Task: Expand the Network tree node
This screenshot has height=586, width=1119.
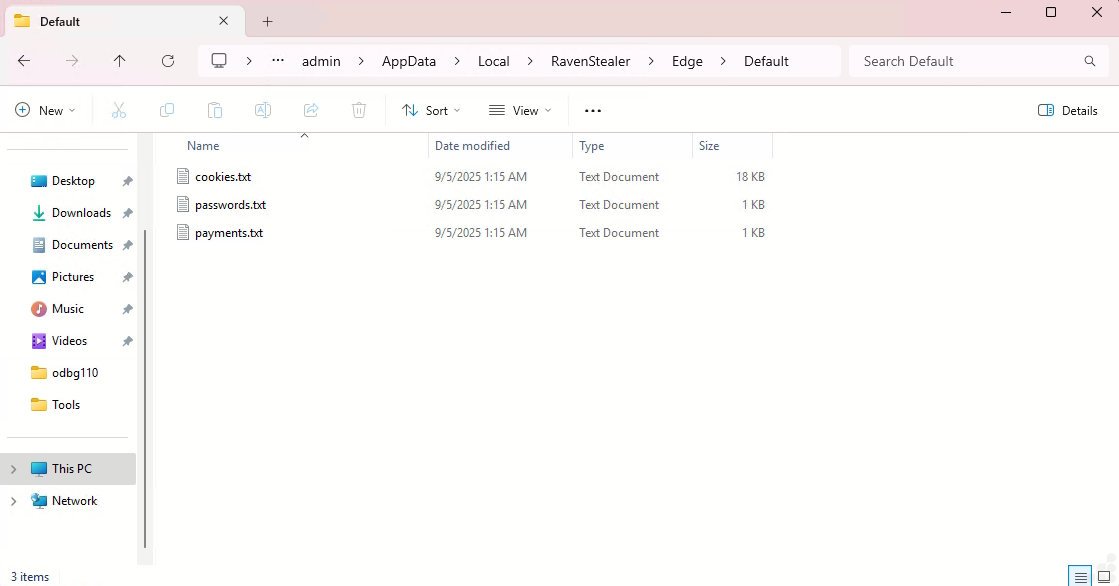Action: pyautogui.click(x=14, y=501)
